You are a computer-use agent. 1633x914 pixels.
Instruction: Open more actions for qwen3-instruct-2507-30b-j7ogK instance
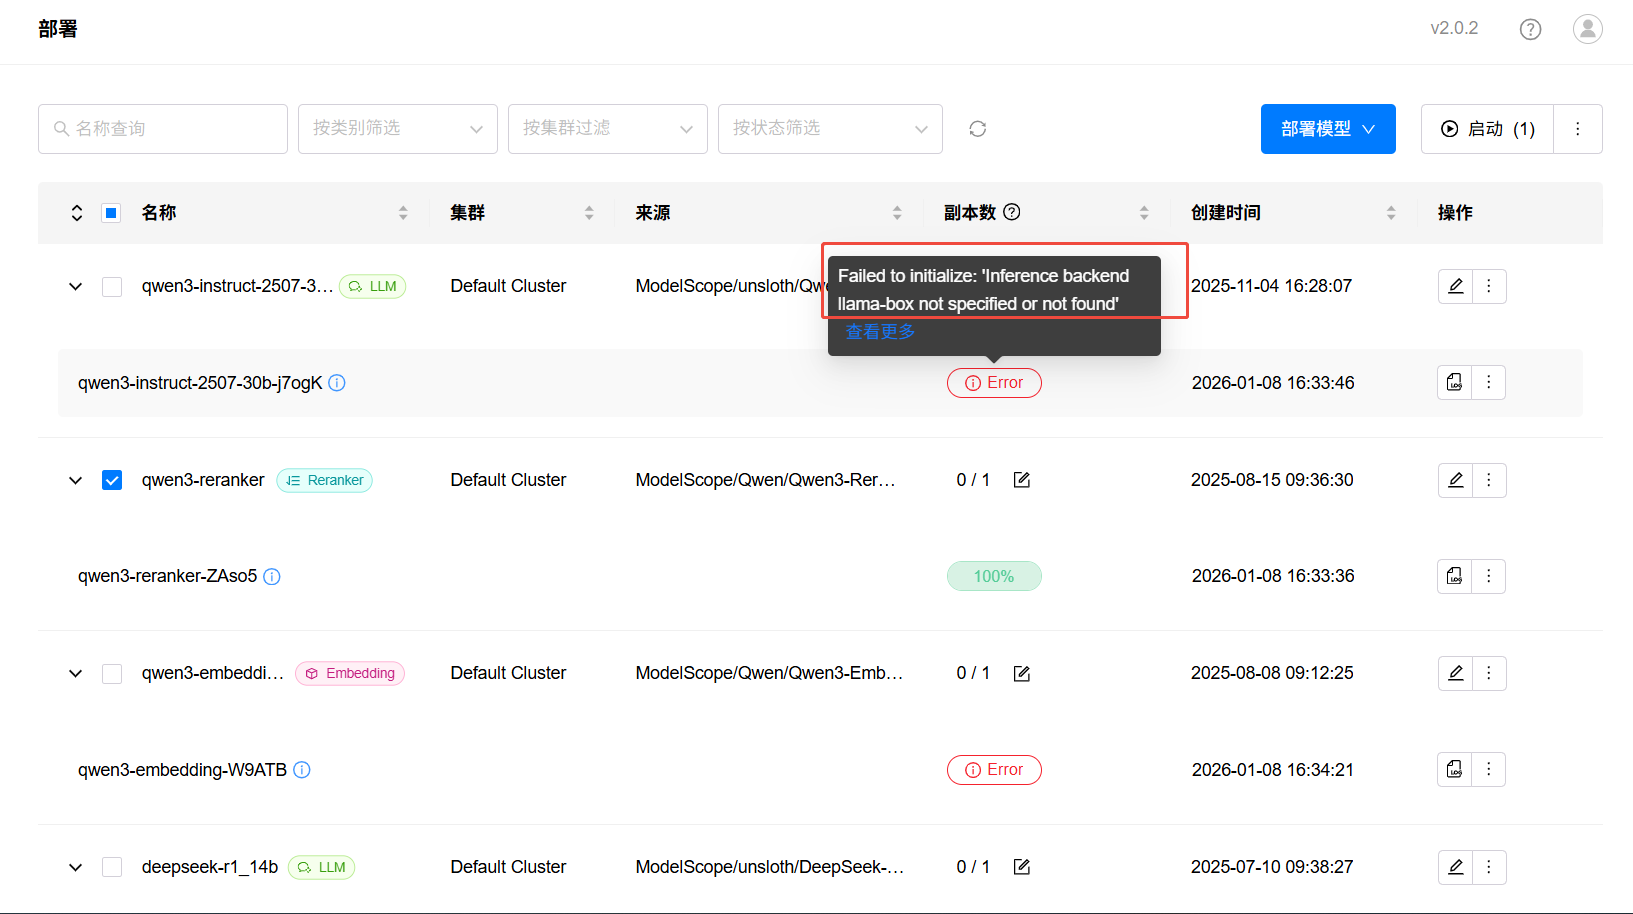pyautogui.click(x=1489, y=382)
